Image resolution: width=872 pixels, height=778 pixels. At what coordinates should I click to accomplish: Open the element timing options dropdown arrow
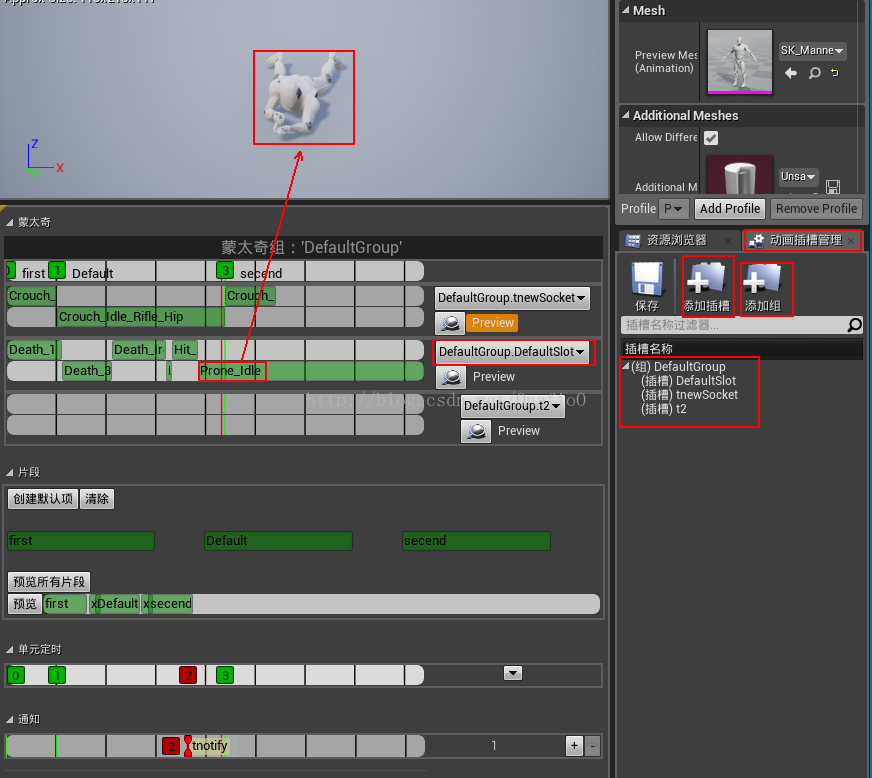point(513,673)
